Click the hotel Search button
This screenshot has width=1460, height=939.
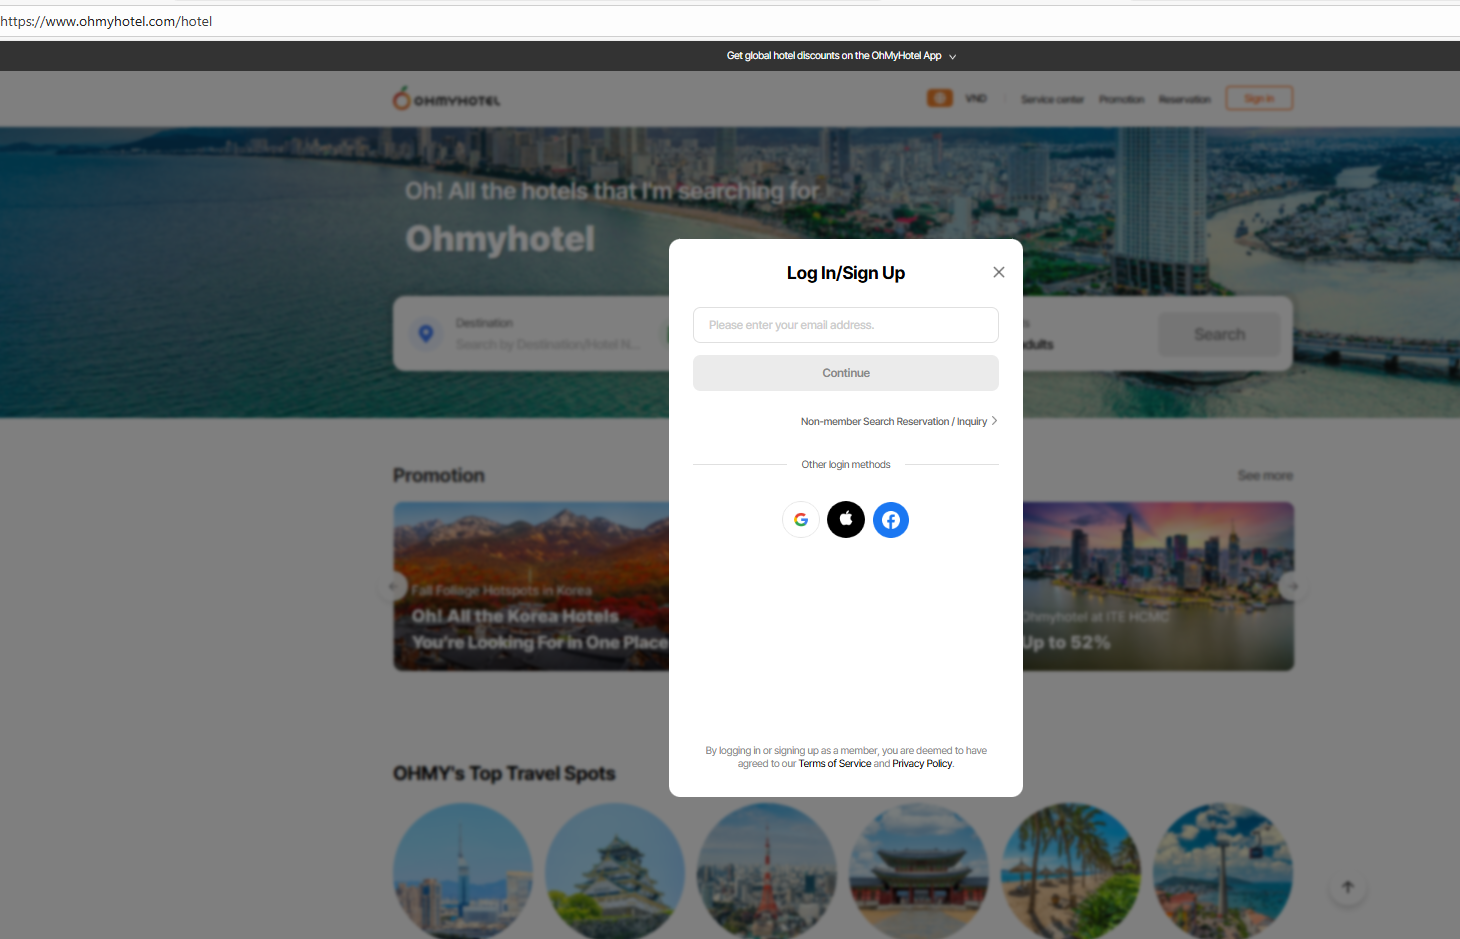pos(1220,334)
